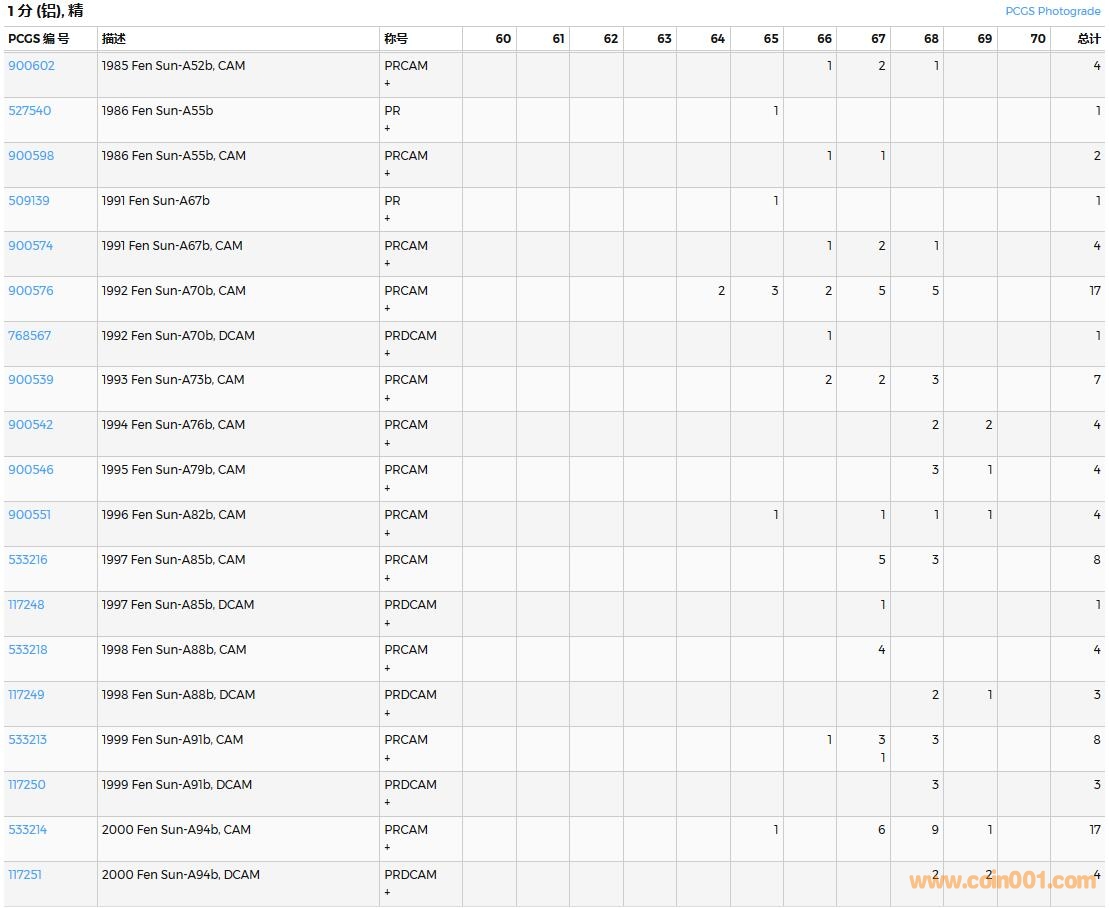Image resolution: width=1109 pixels, height=908 pixels.
Task: Click PCGS number 527540
Action: [29, 111]
